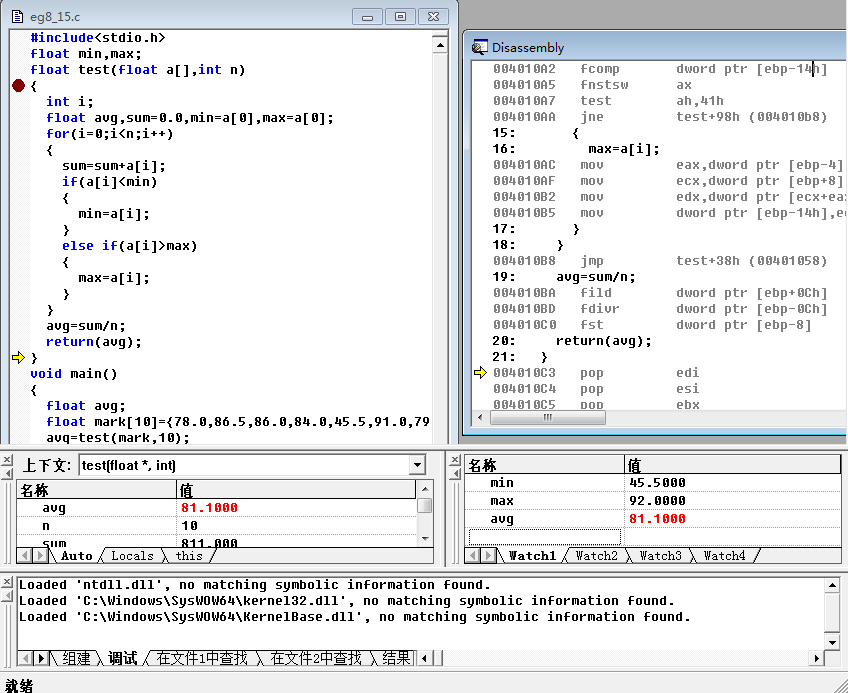Click the Disassembly scroll-left arrow
The image size is (848, 693).
[x=480, y=418]
